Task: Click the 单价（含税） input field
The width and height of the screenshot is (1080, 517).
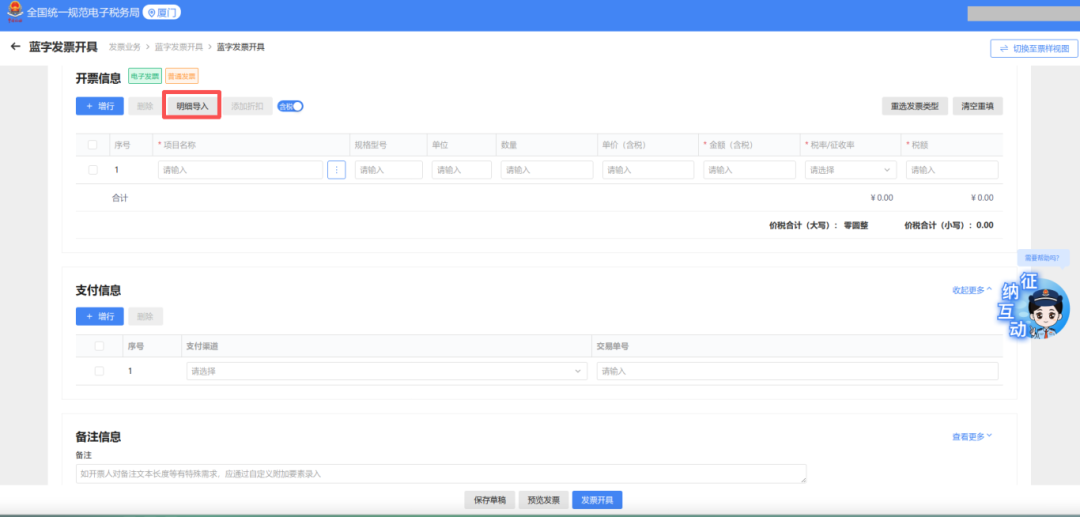Action: pos(648,170)
